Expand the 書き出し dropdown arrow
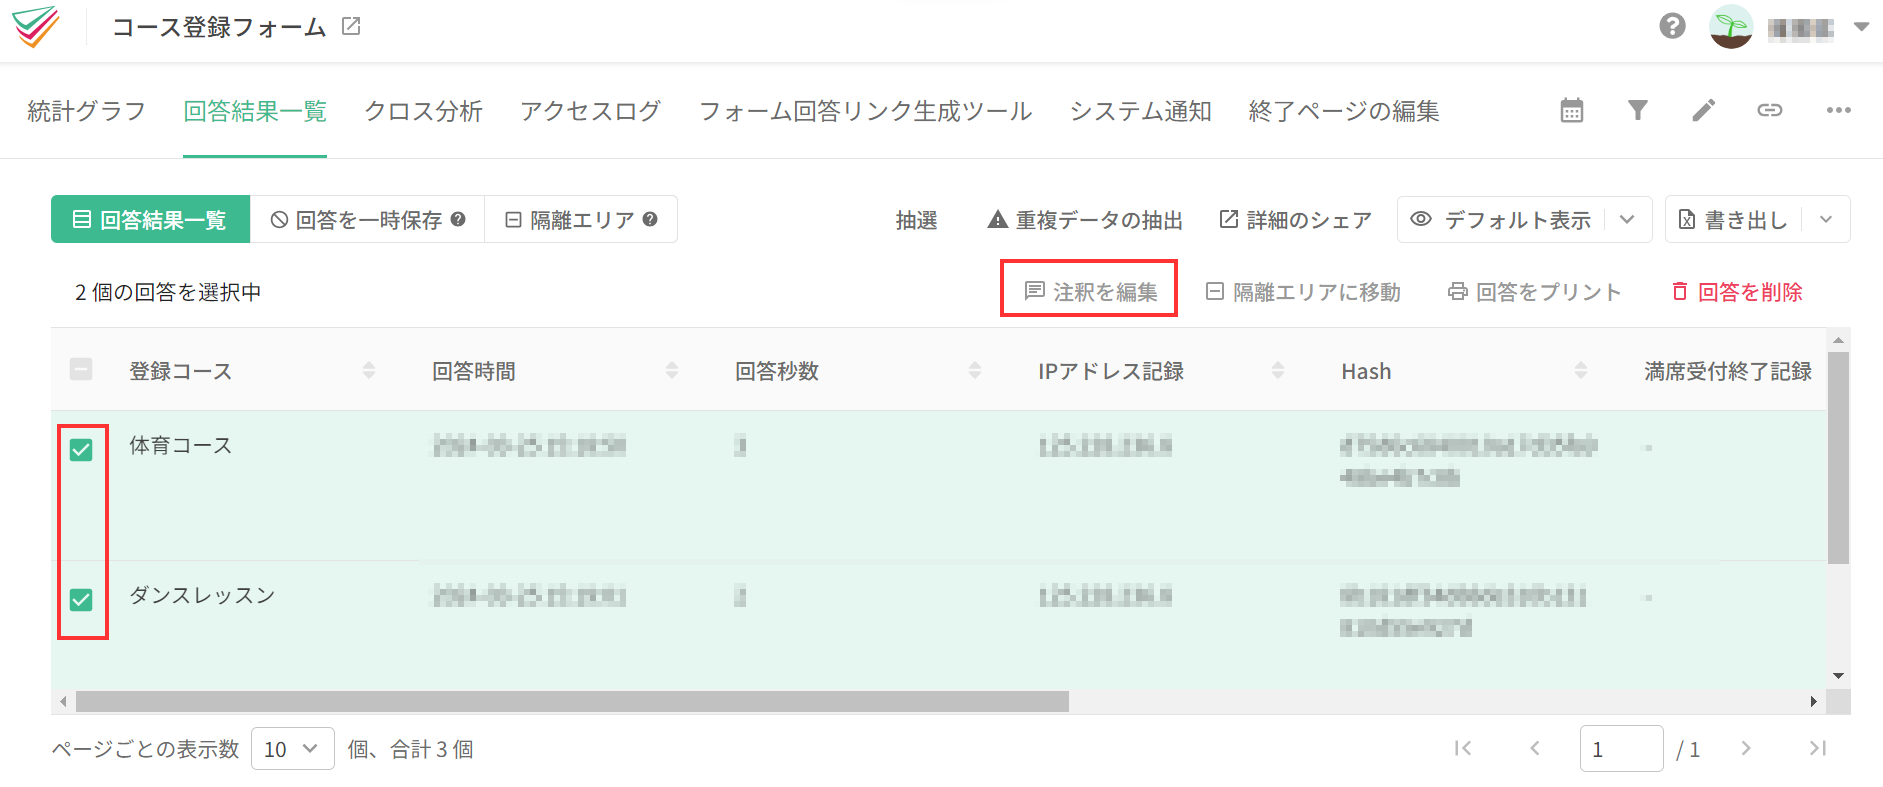 [x=1826, y=219]
